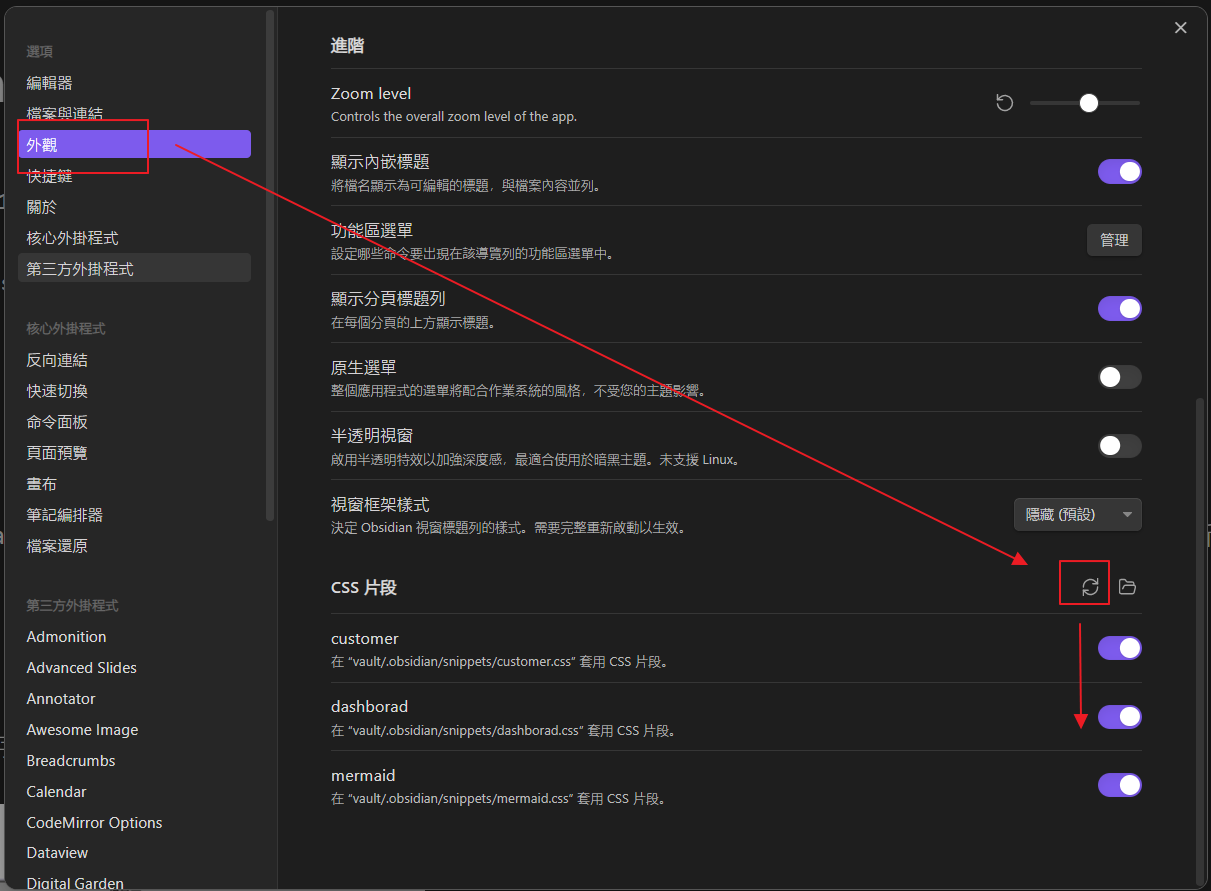Go to 第三方外掛程式 settings

(80, 269)
